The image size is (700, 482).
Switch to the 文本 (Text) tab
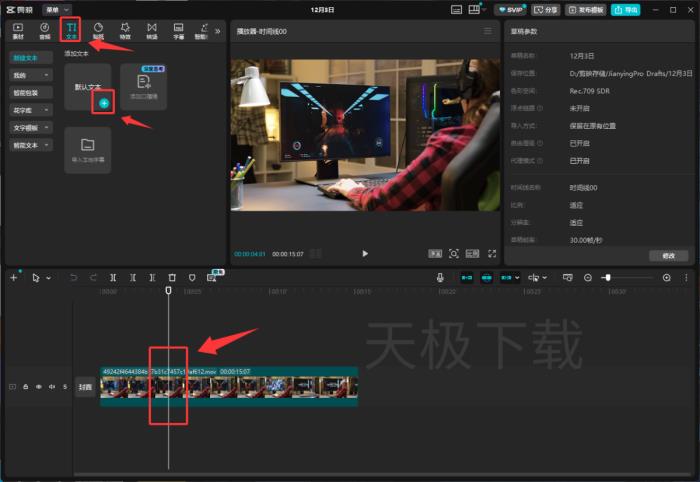click(x=71, y=30)
